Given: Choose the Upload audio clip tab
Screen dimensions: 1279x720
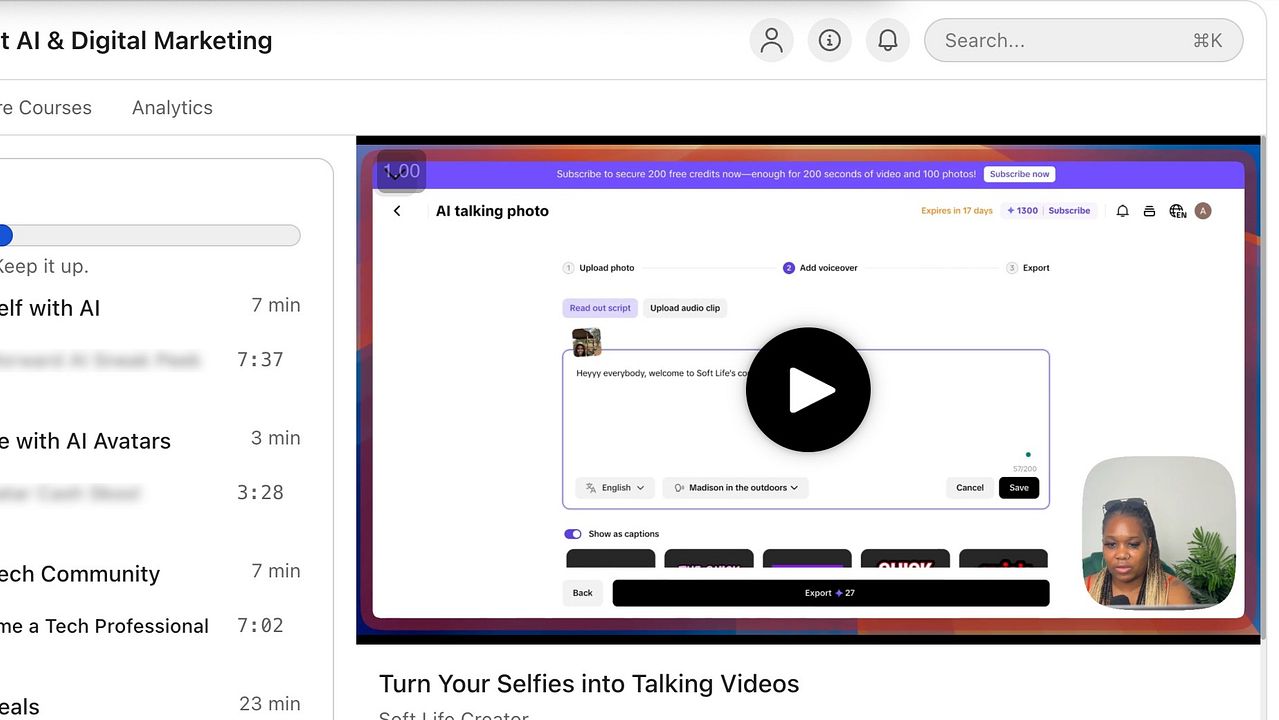Looking at the screenshot, I should click(685, 308).
